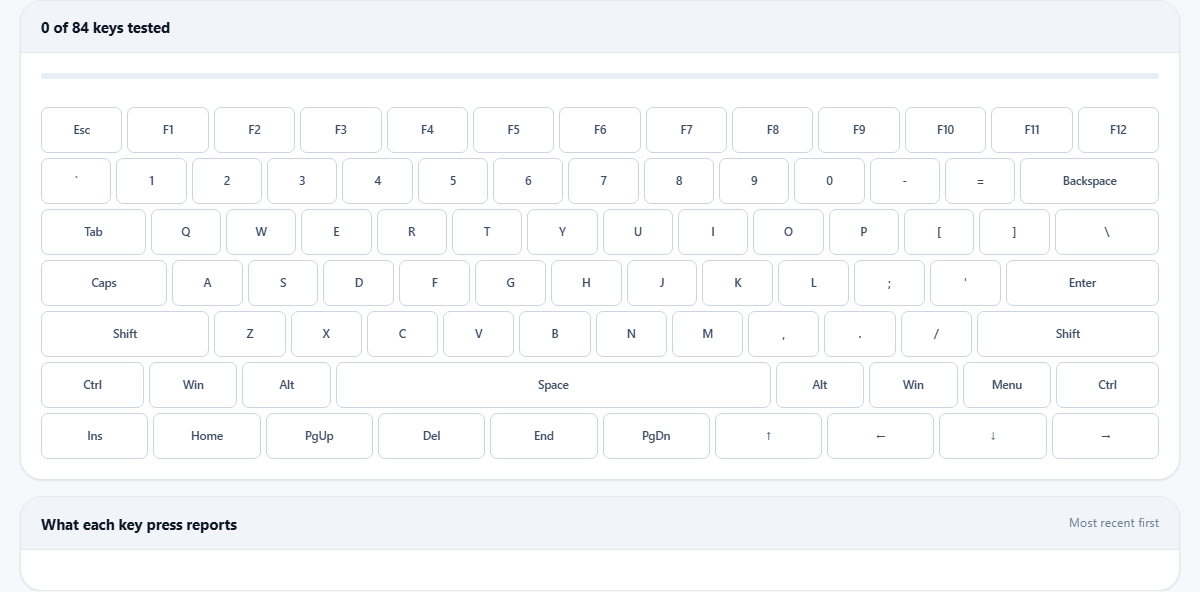Select the left Shift key
Viewport: 1200px width, 592px height.
click(x=125, y=334)
